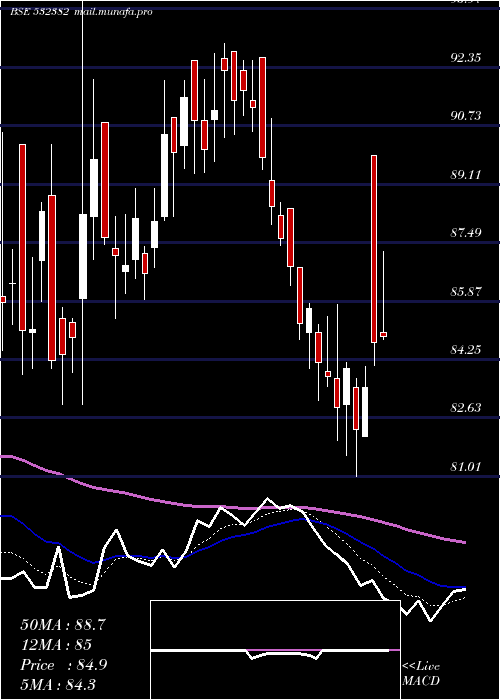Image resolution: width=500 pixels, height=700 pixels.
Task: Click the 82.63 price axis label
Action: pos(466,408)
